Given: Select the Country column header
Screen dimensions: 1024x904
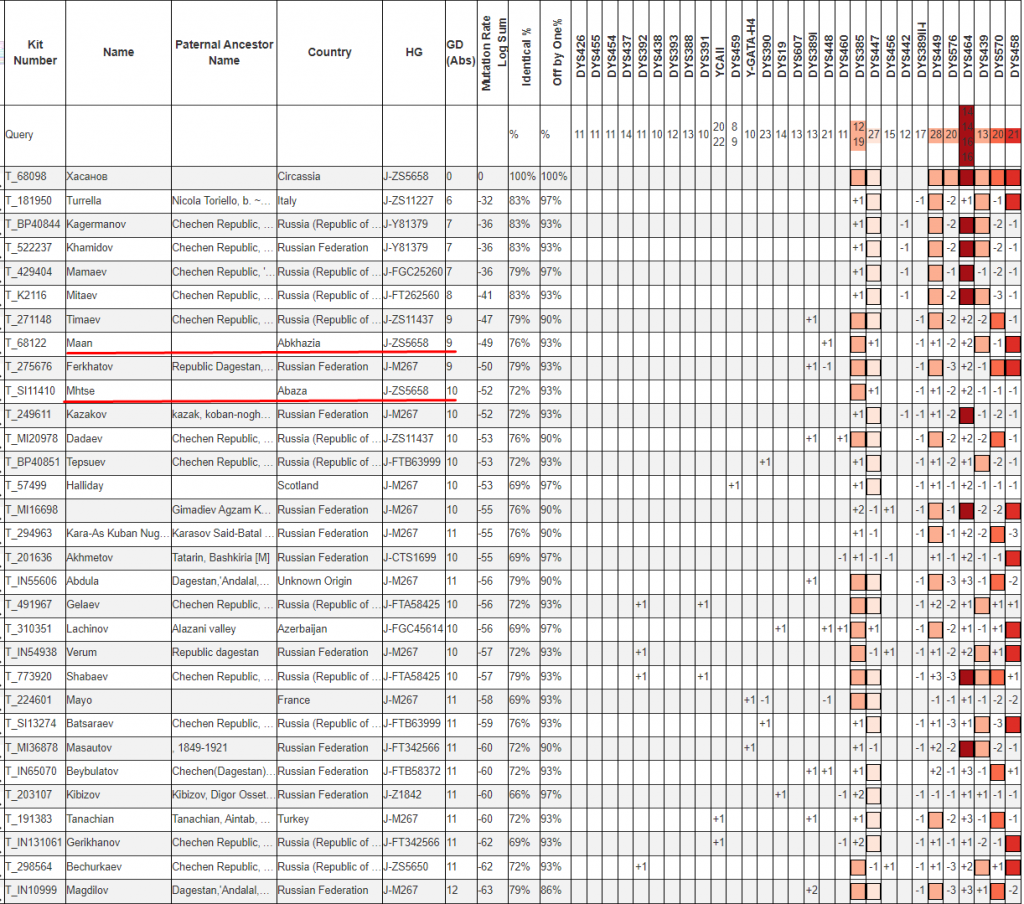Looking at the screenshot, I should click(x=329, y=52).
